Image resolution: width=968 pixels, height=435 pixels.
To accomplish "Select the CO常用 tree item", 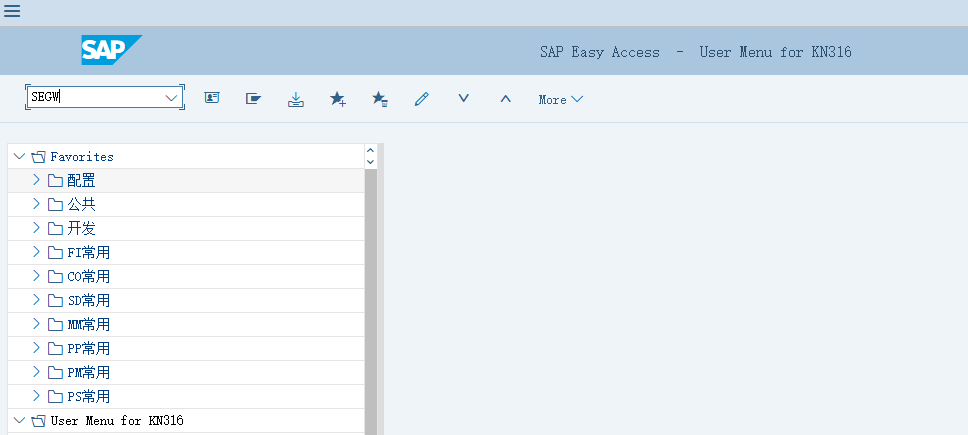I will (x=88, y=276).
